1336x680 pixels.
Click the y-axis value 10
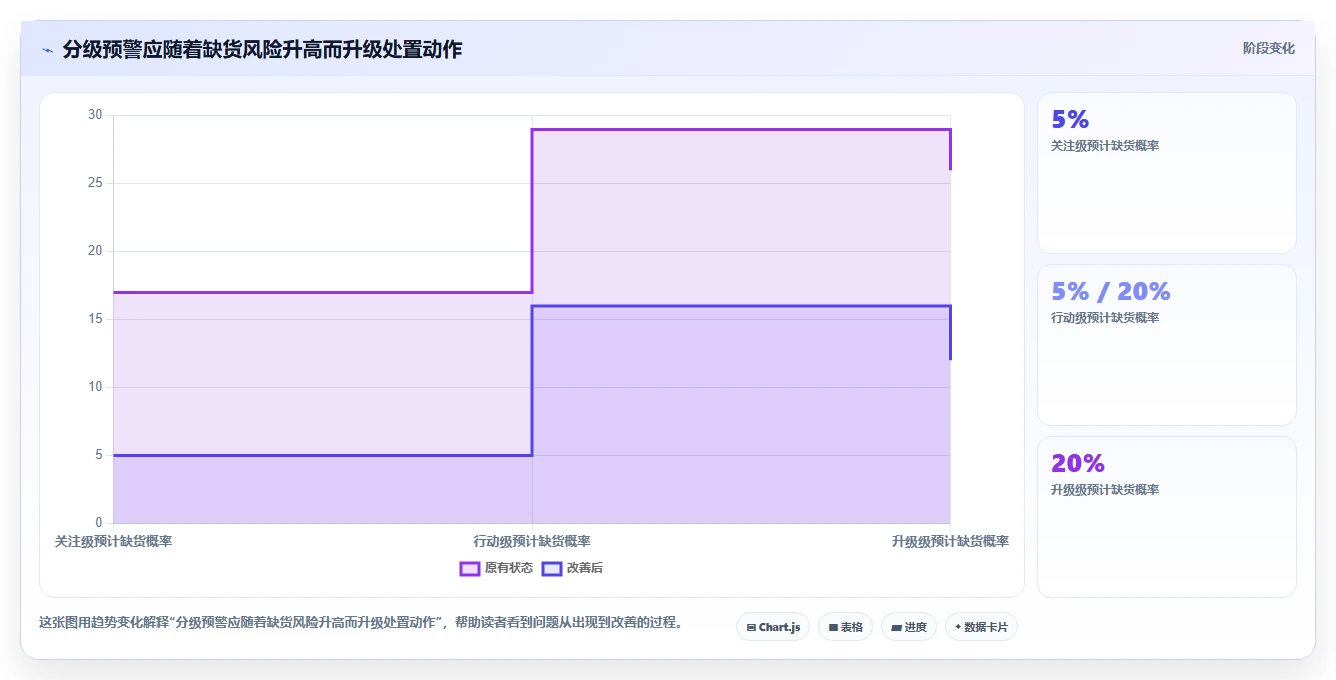(95, 387)
